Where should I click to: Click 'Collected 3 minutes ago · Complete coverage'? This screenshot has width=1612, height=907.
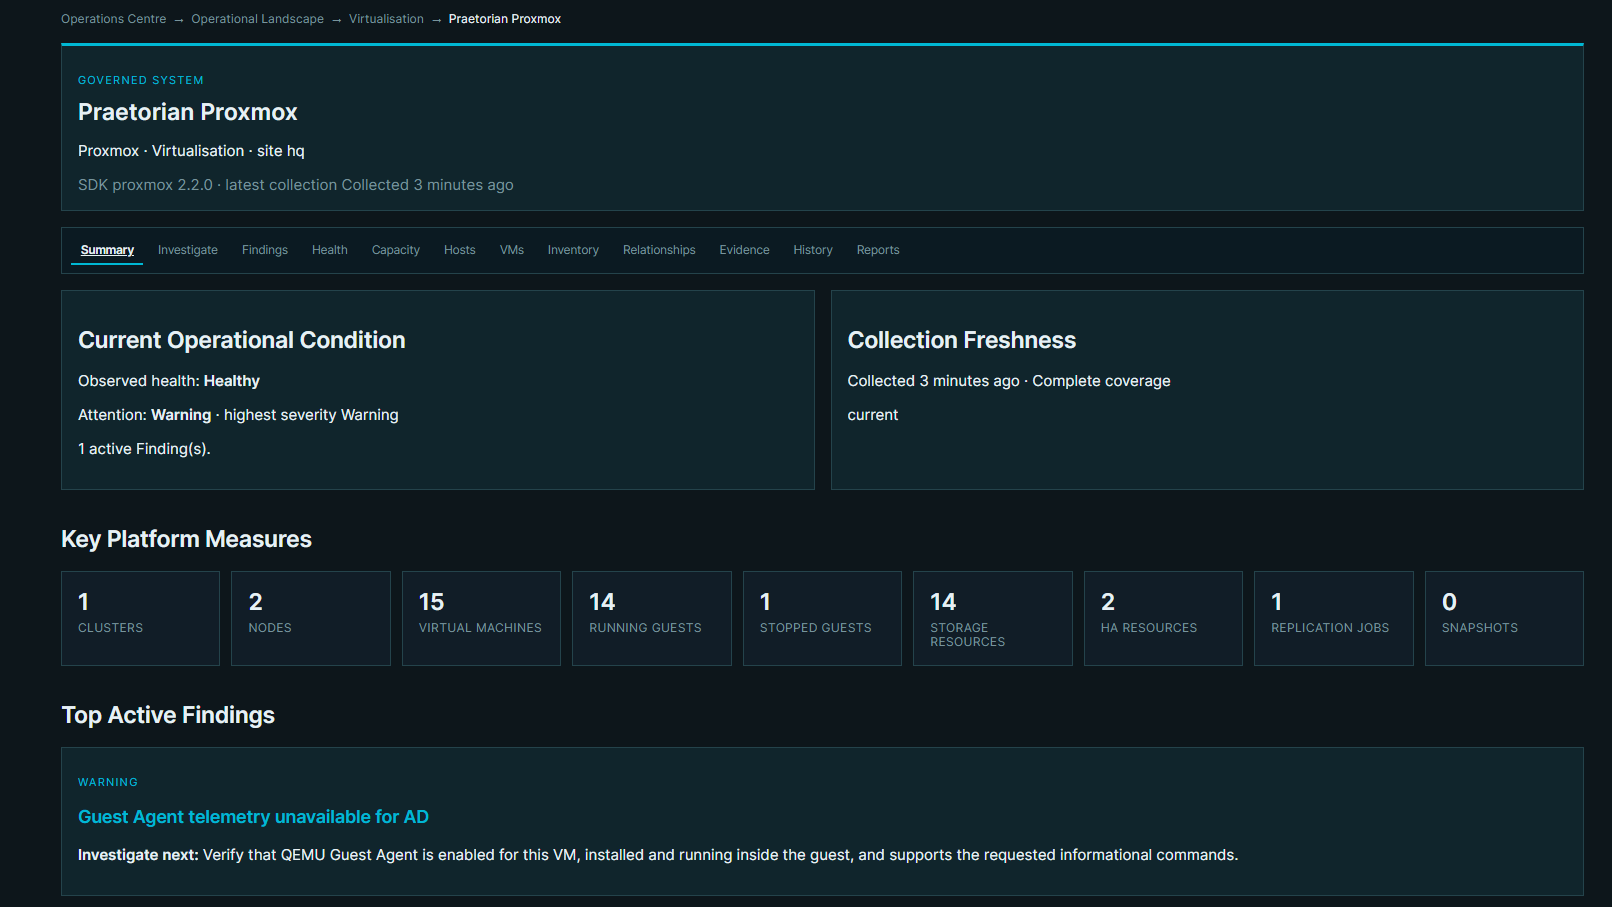click(1009, 381)
